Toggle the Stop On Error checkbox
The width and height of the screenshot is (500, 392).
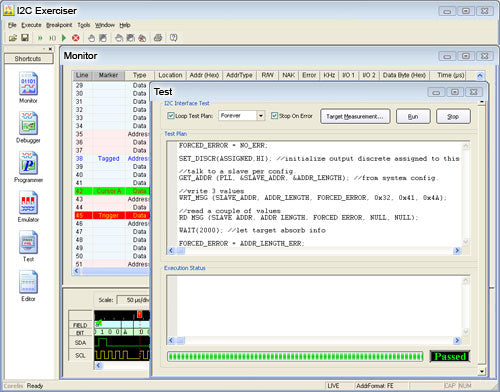coord(274,116)
